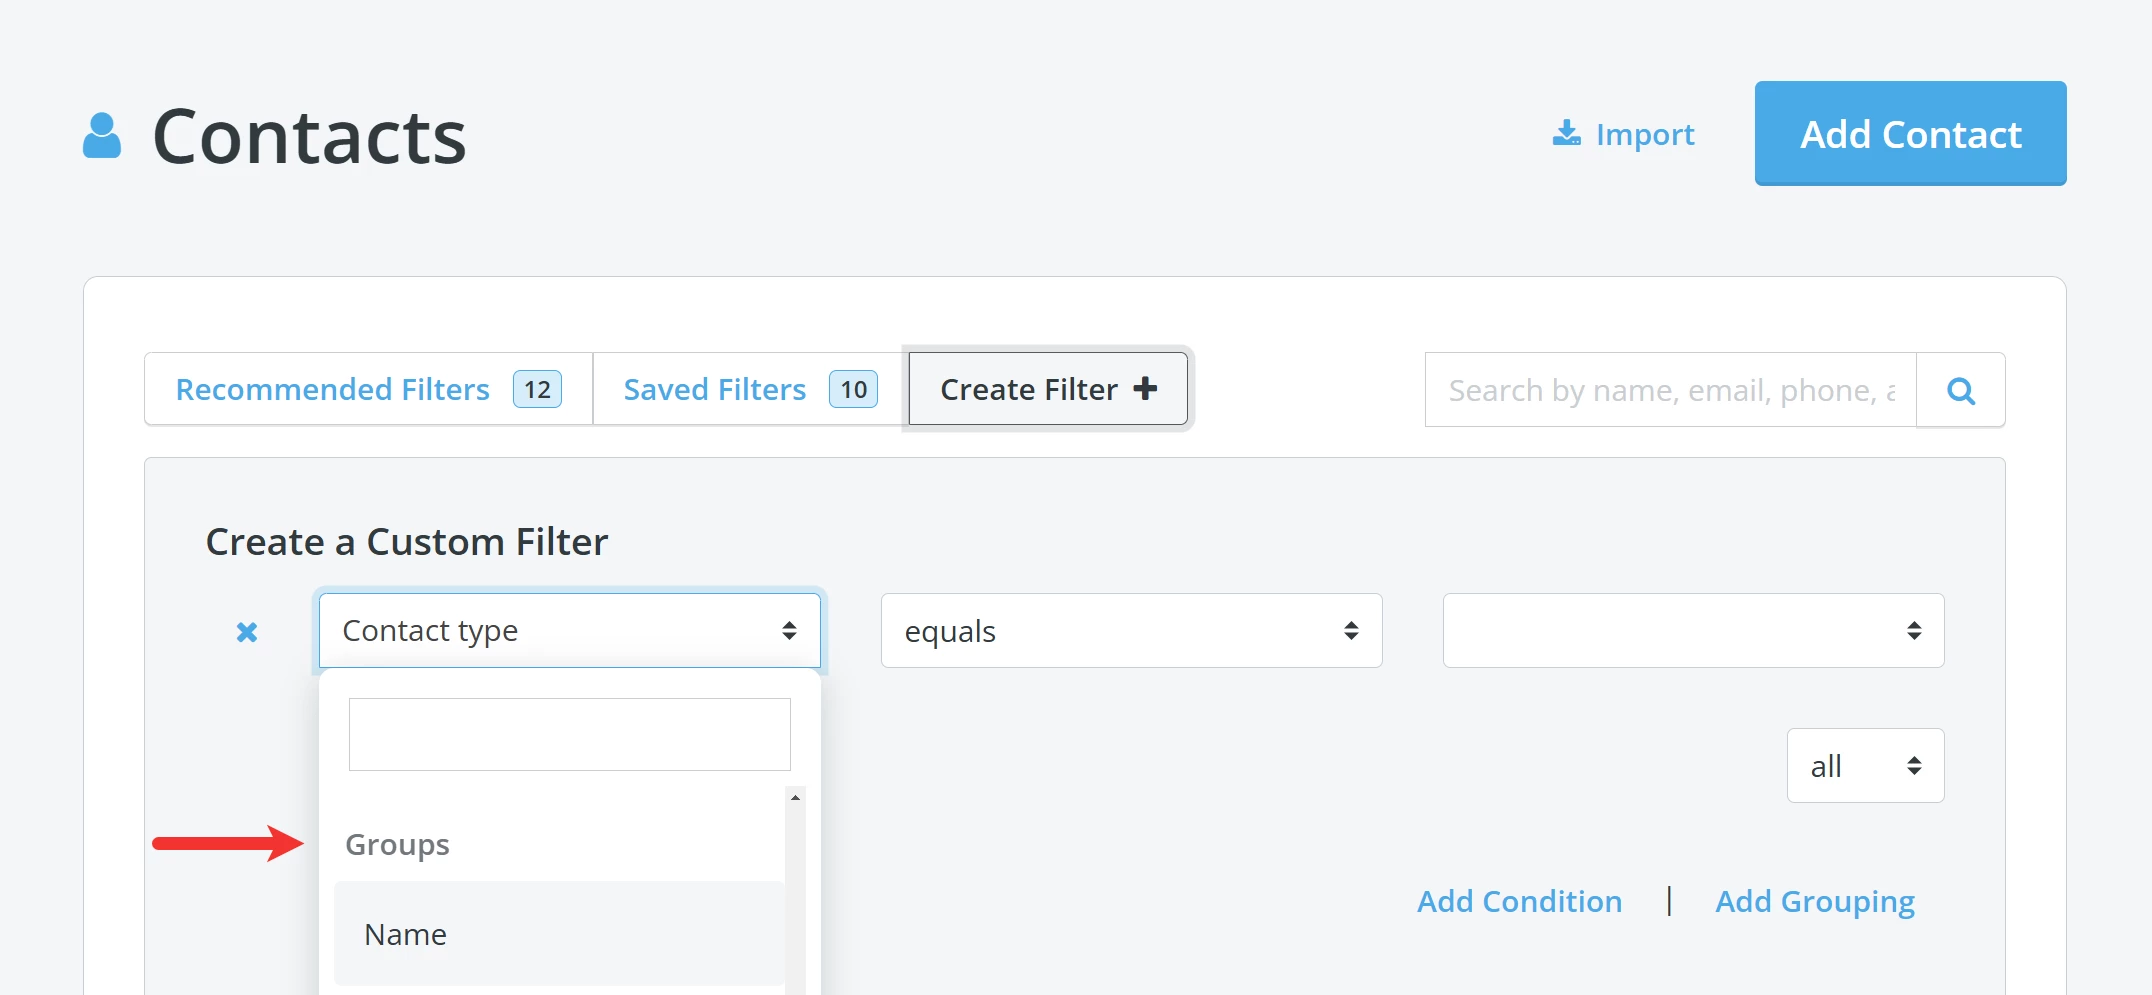Open the equals operator dropdown

(1130, 630)
